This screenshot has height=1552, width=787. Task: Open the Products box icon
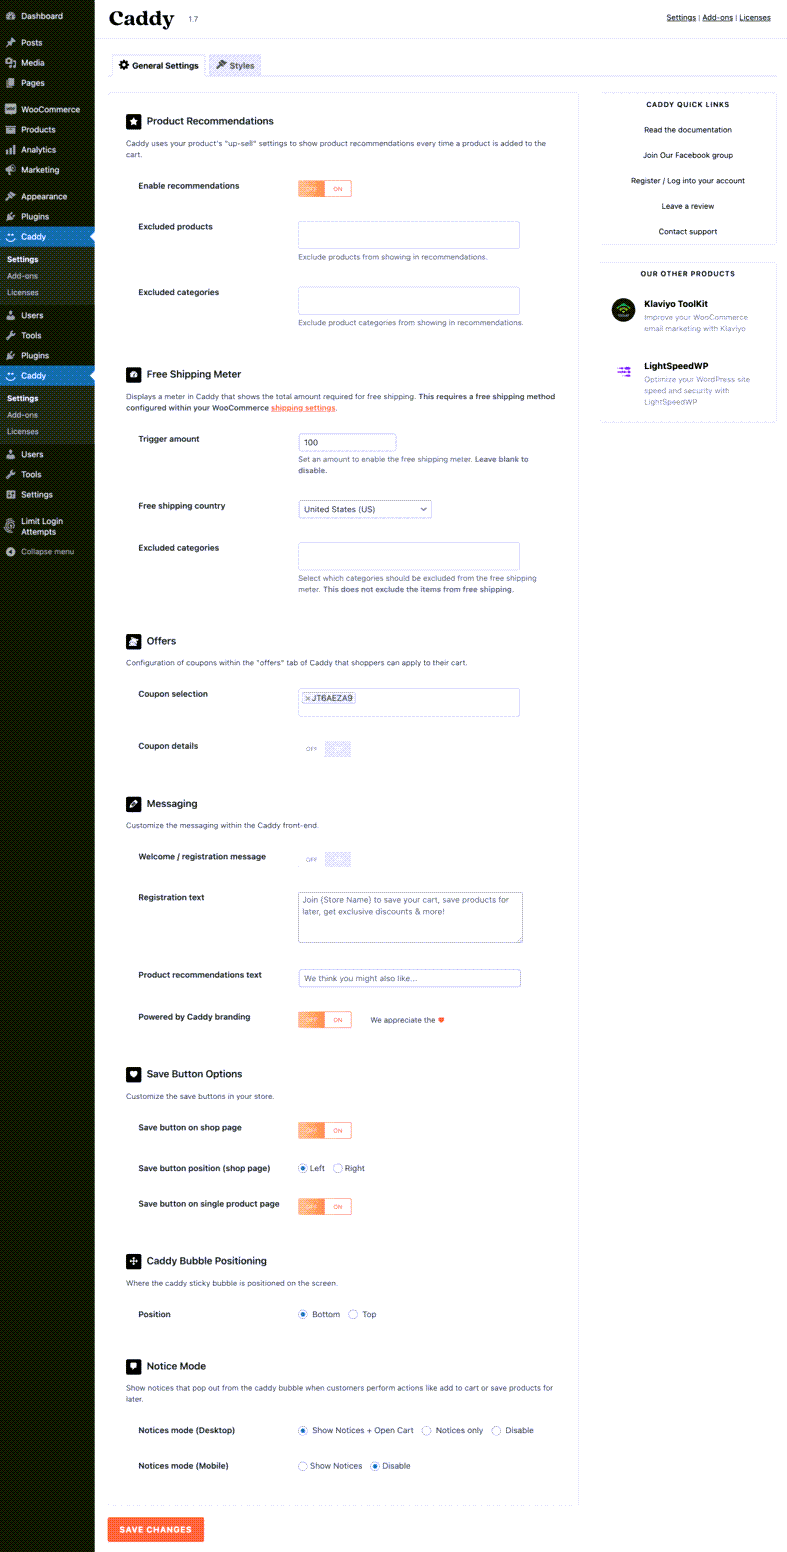pyautogui.click(x=10, y=130)
